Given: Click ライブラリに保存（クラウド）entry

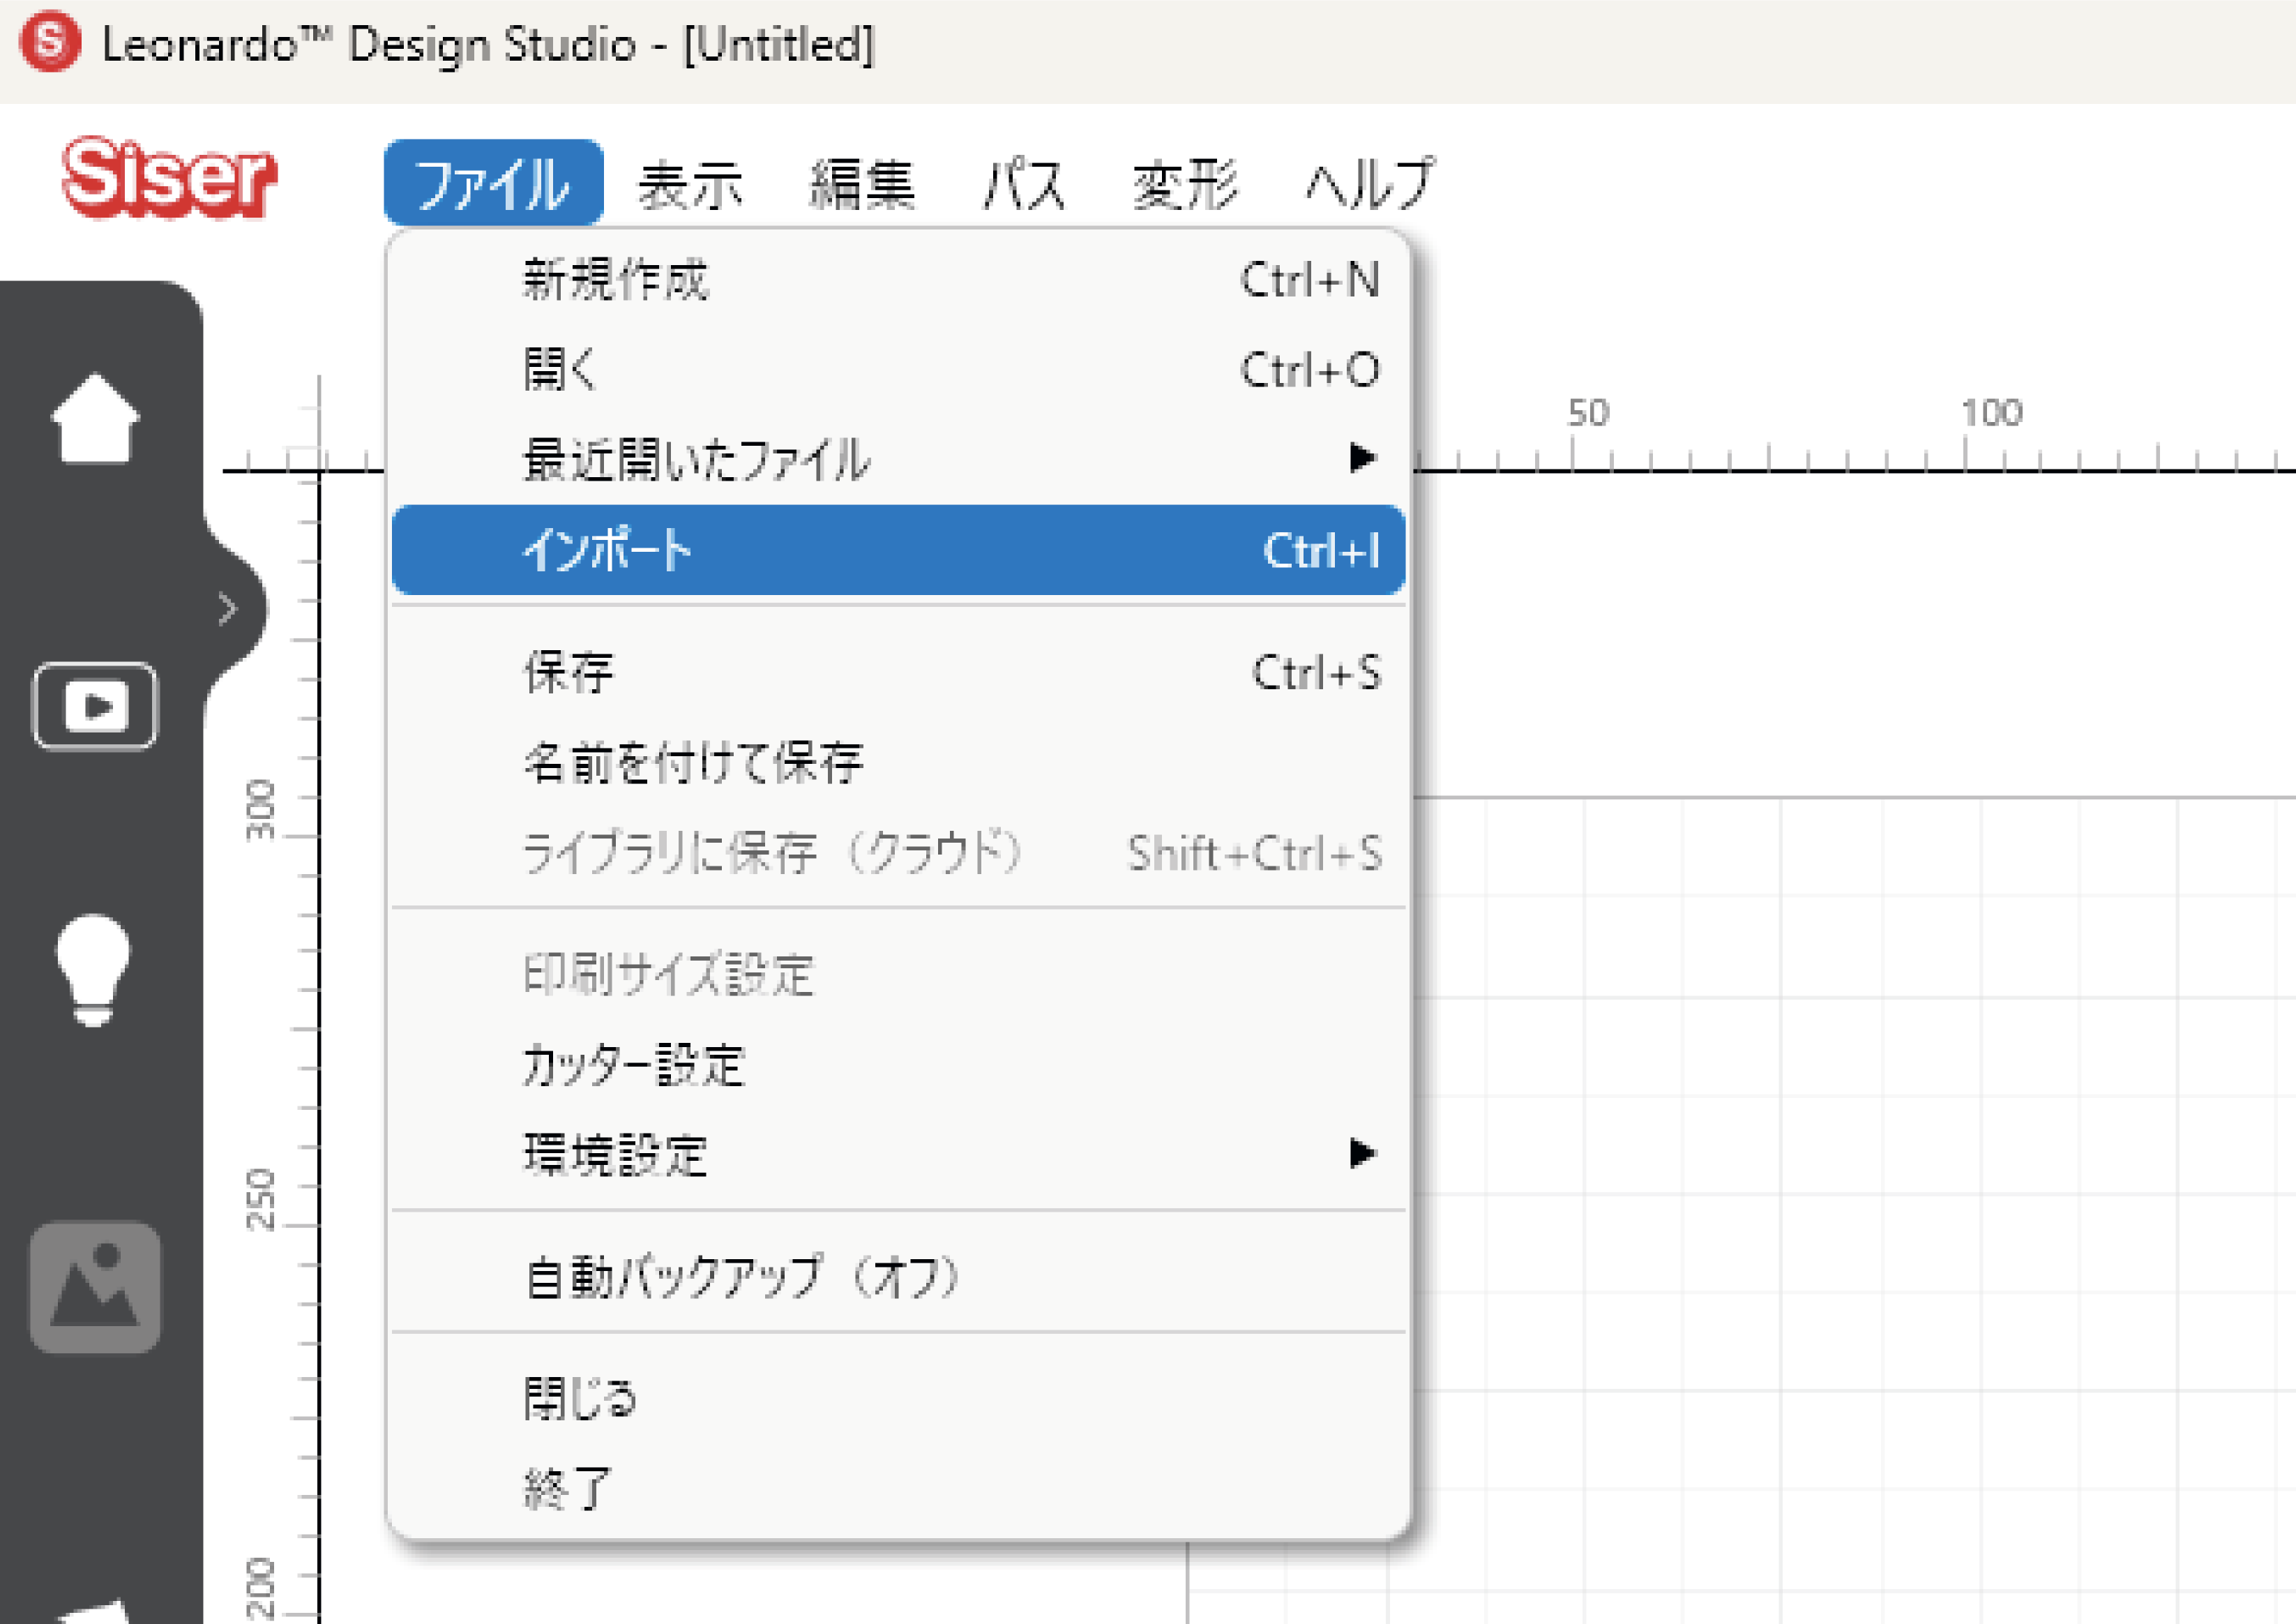Looking at the screenshot, I should click(x=898, y=853).
